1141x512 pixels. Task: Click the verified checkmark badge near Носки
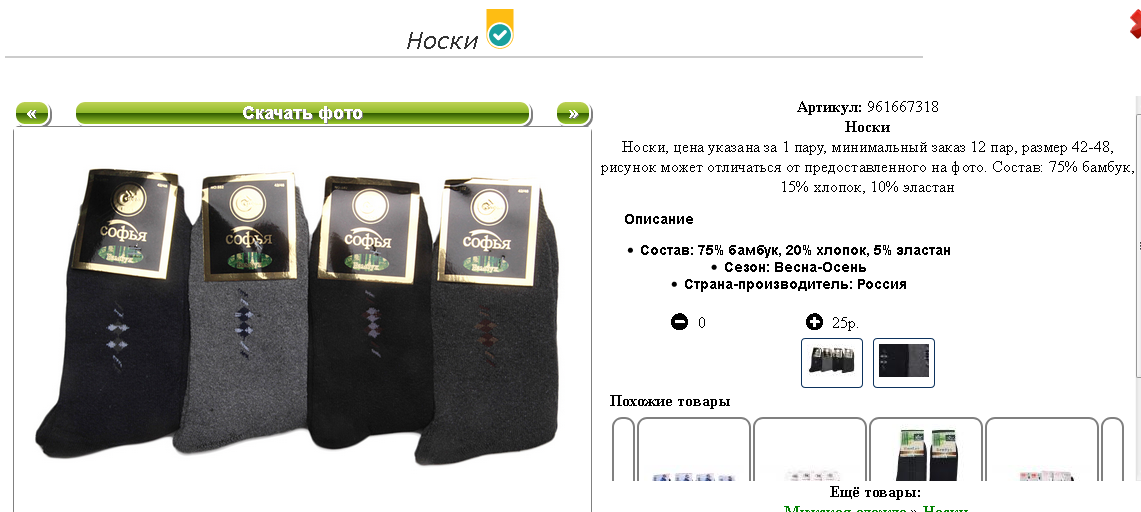click(x=500, y=31)
